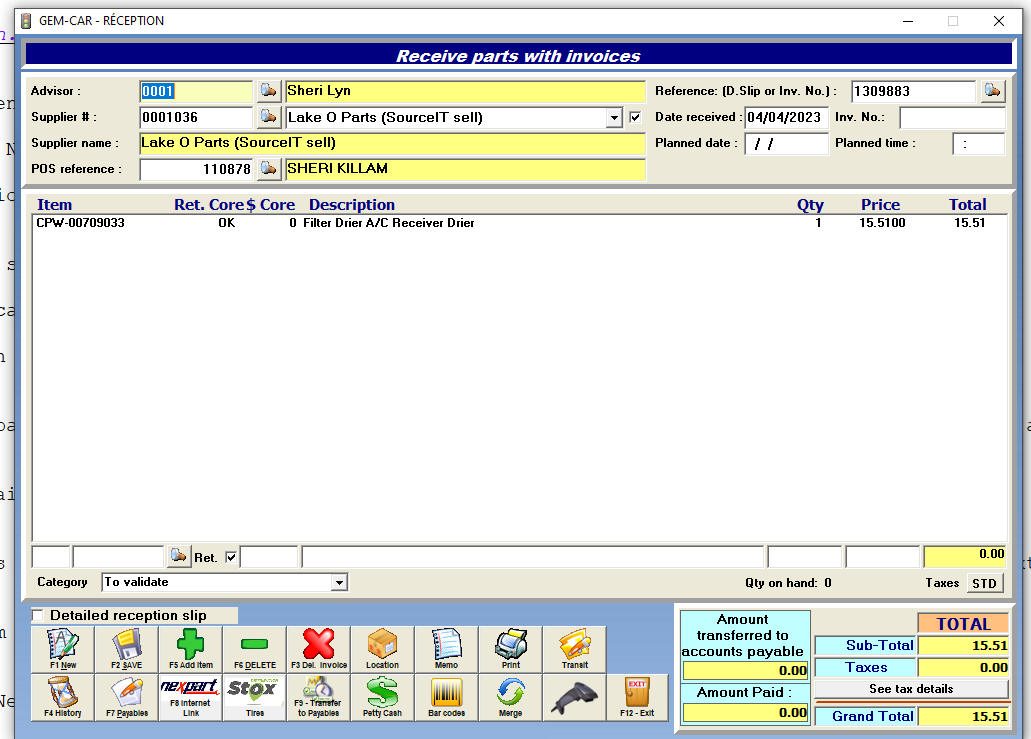Minimize the GEM-CAR window
The height and width of the screenshot is (739, 1031).
click(x=908, y=21)
